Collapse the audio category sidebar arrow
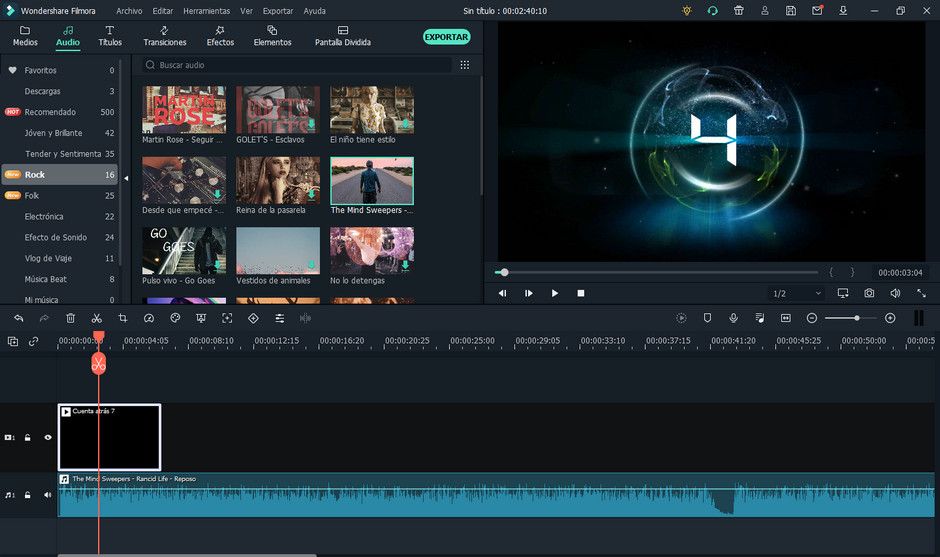The image size is (940, 557). [126, 178]
